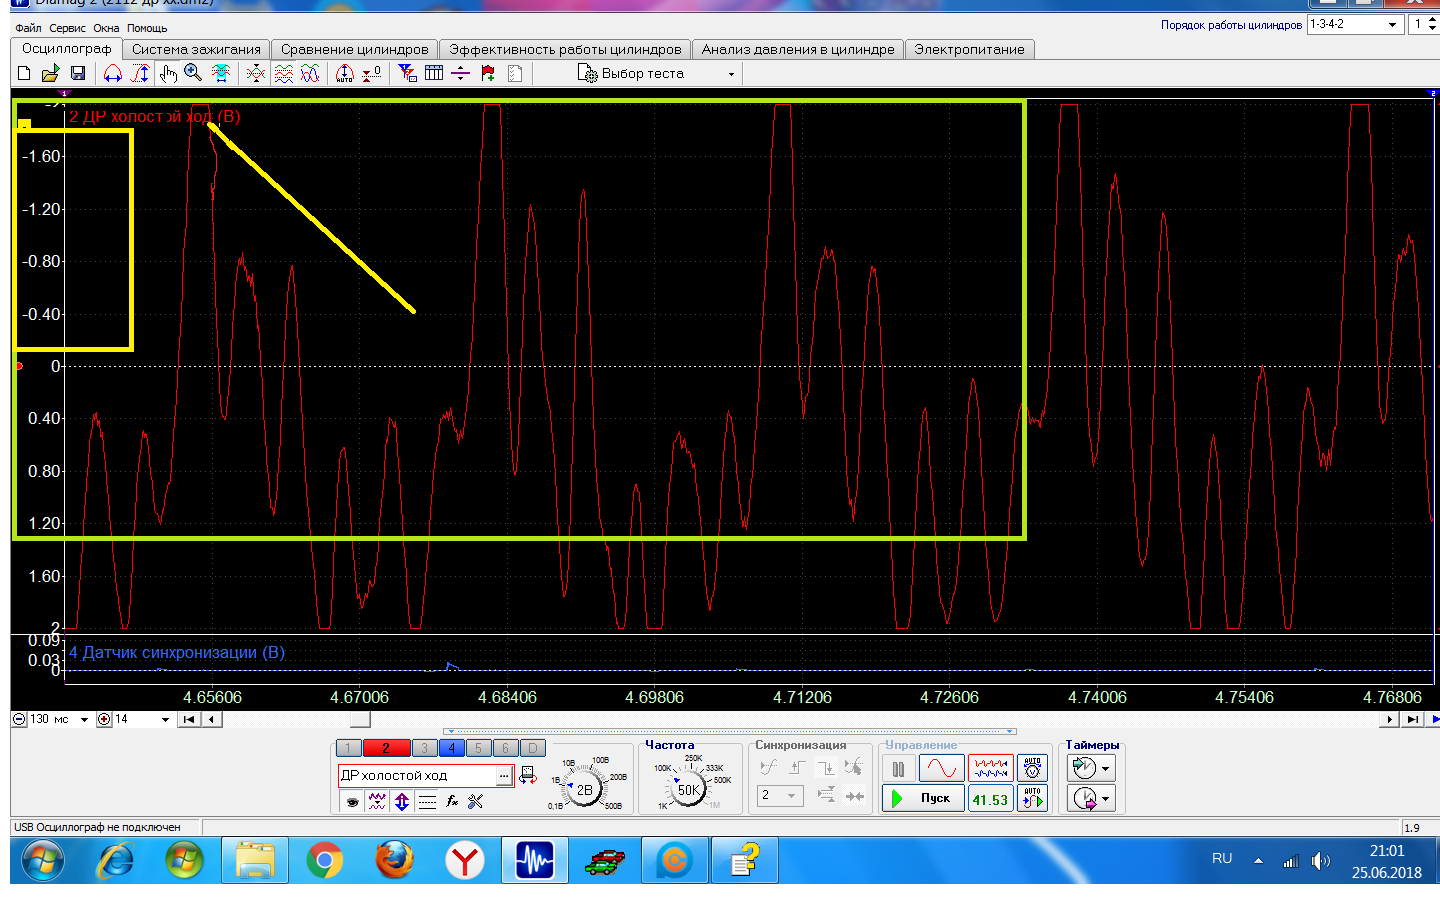Switch to Эффективность работы цилиндров tab
The image size is (1440, 900).
pos(565,49)
